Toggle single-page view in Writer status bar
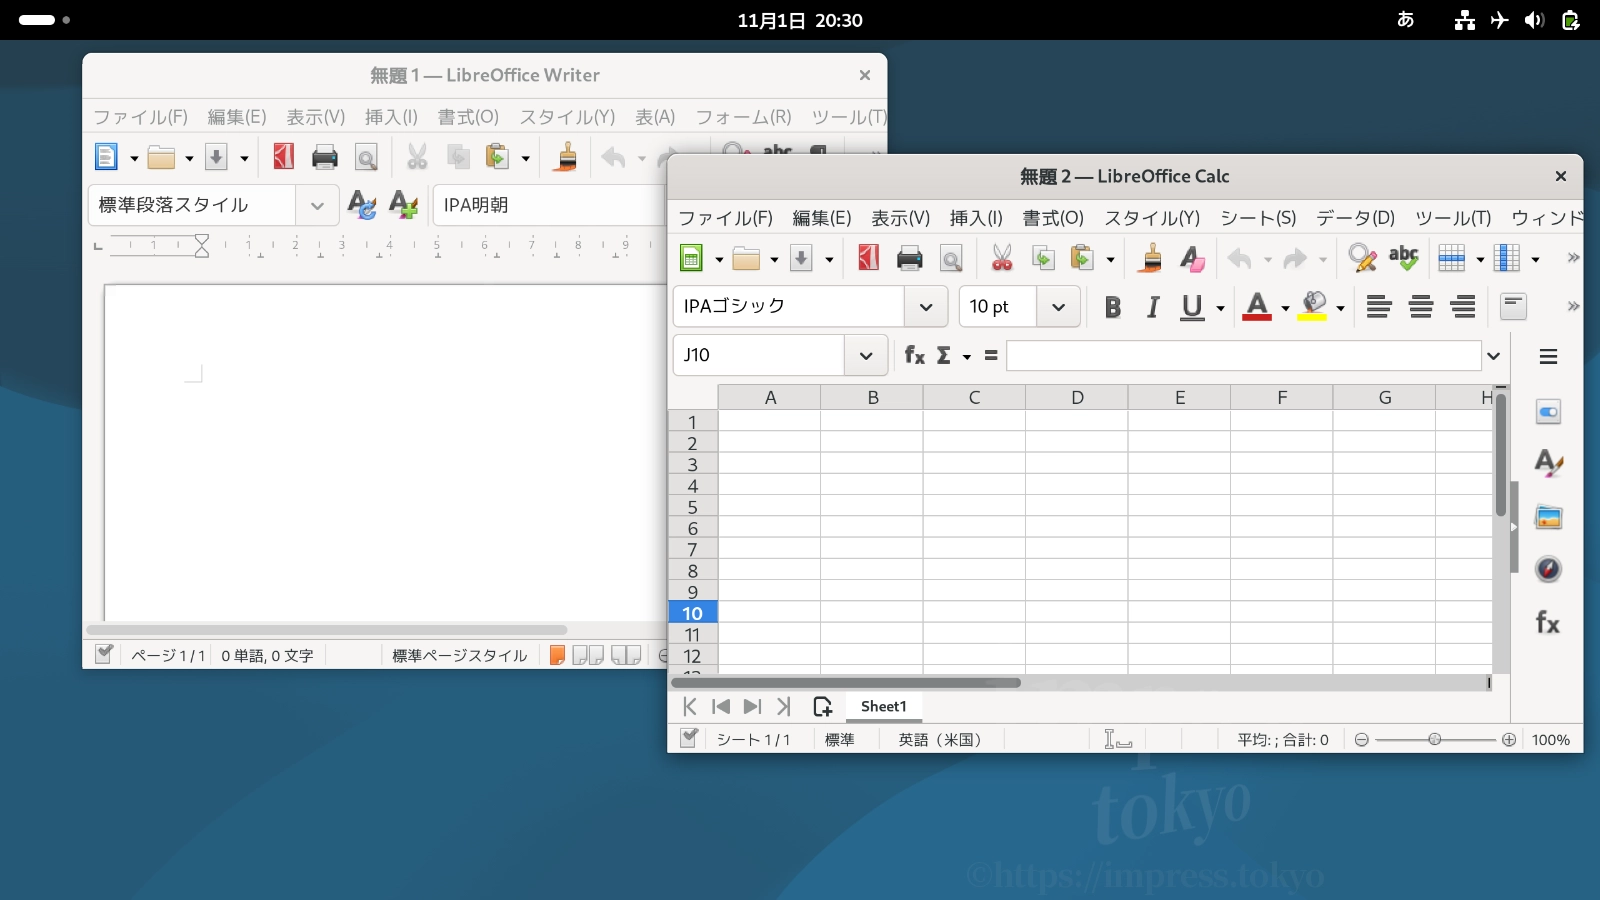Viewport: 1600px width, 900px height. point(557,655)
